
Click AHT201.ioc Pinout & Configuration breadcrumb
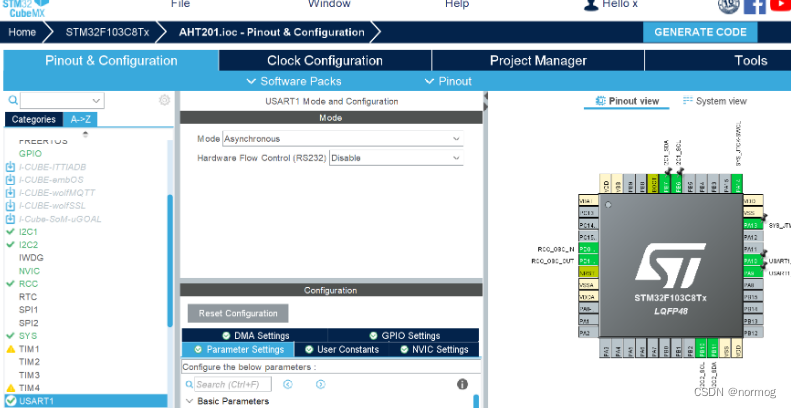271,32
